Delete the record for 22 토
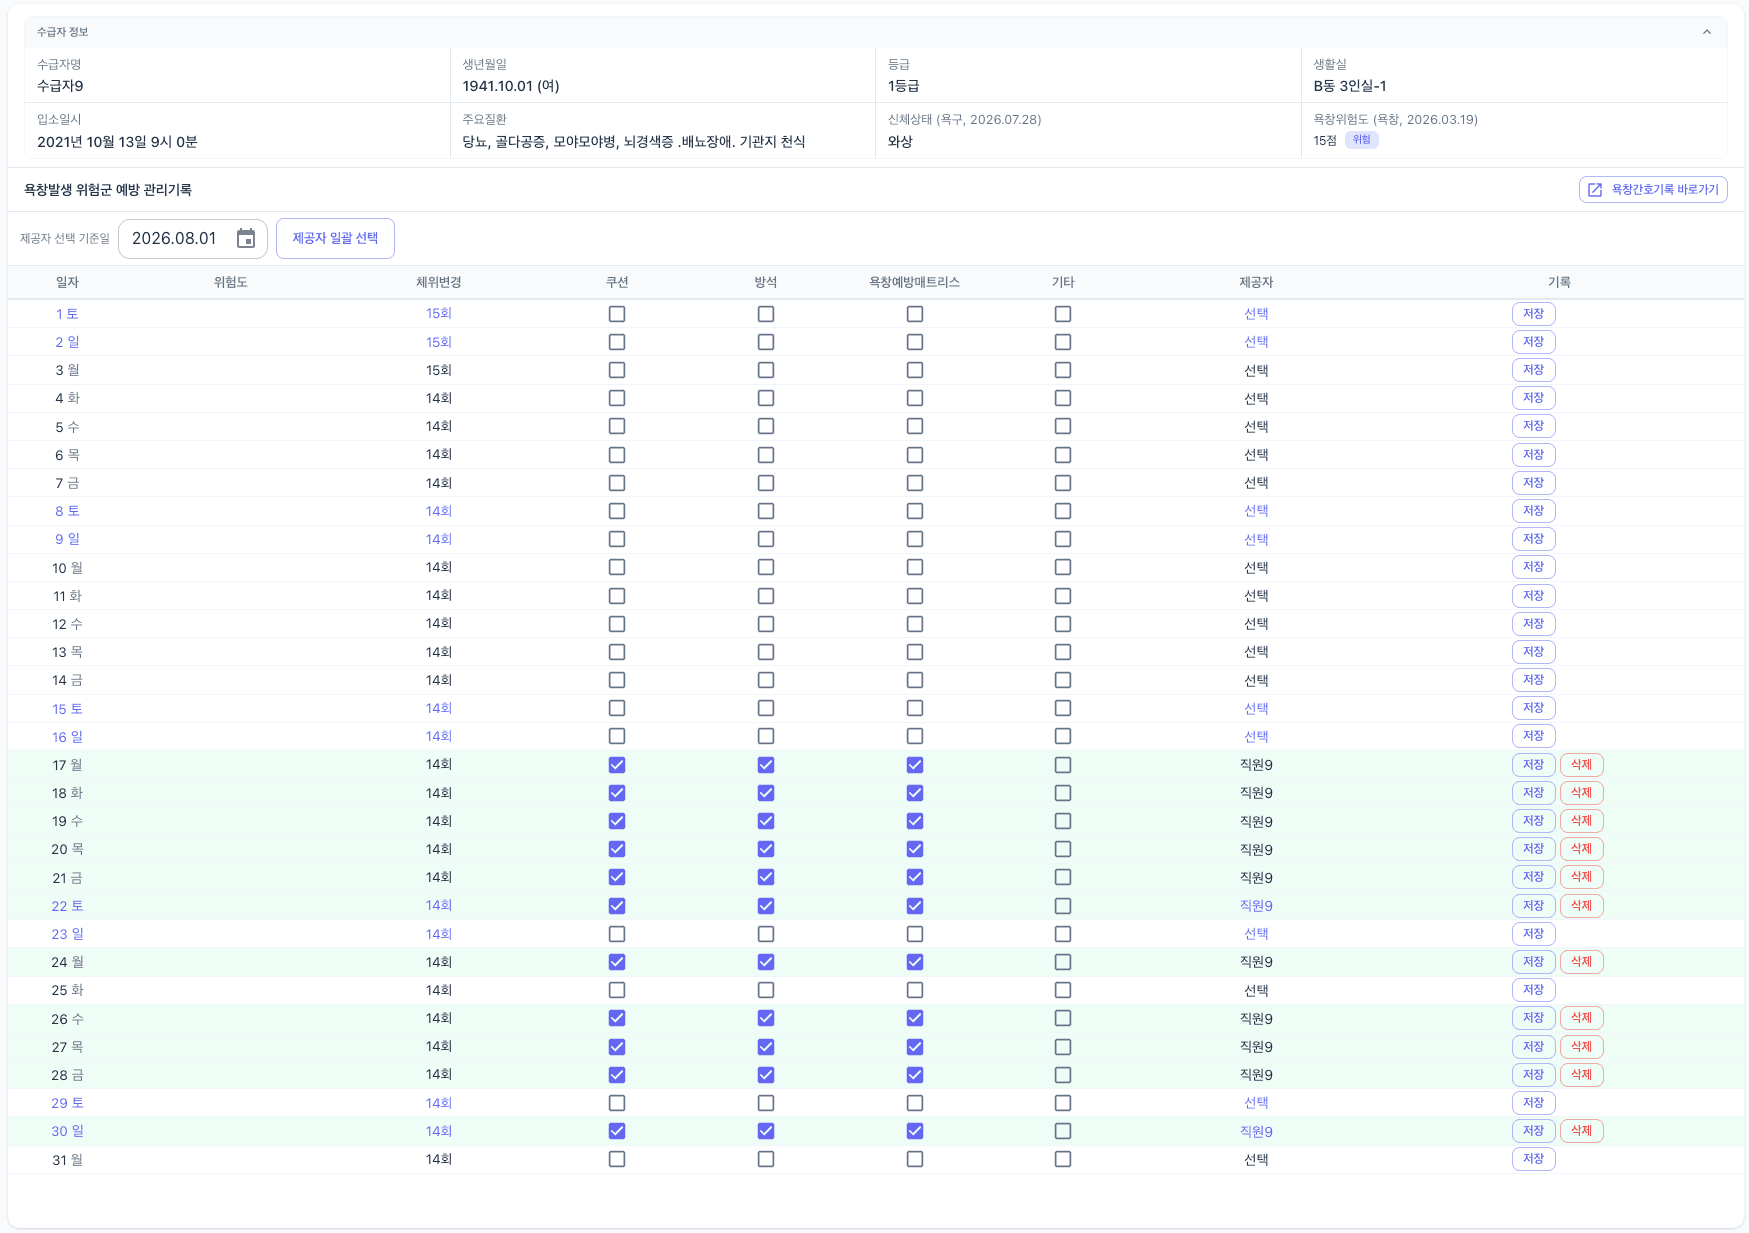This screenshot has width=1749, height=1233. click(1581, 906)
